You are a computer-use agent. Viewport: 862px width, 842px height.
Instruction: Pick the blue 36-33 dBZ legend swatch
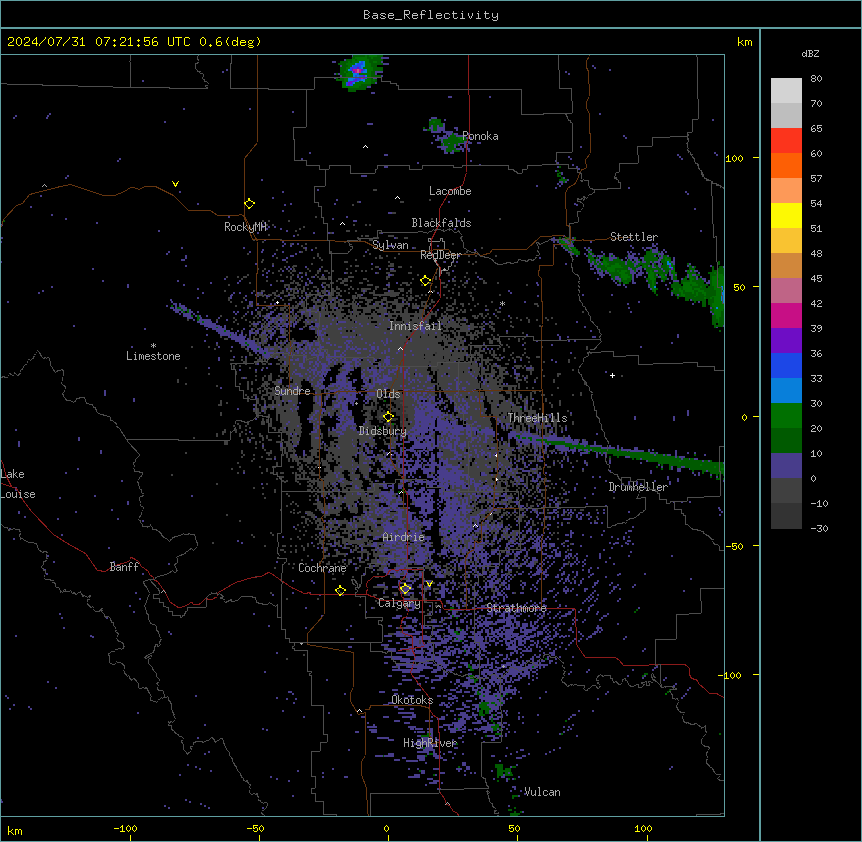tap(786, 365)
